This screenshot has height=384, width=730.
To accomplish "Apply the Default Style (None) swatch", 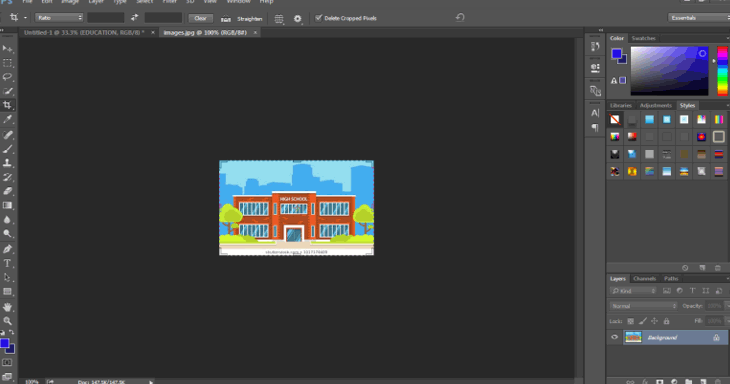I will coord(615,120).
